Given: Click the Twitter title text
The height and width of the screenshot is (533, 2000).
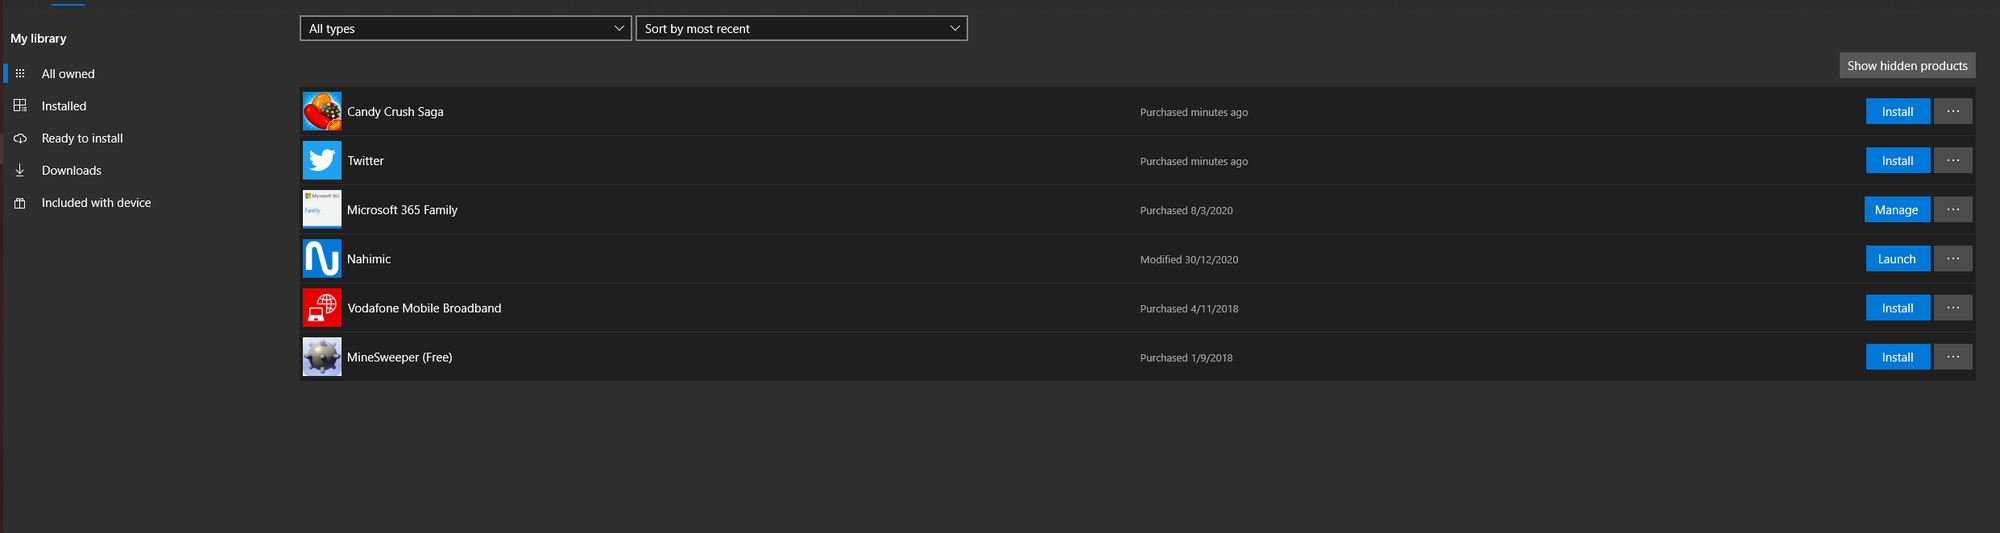Looking at the screenshot, I should coord(366,161).
